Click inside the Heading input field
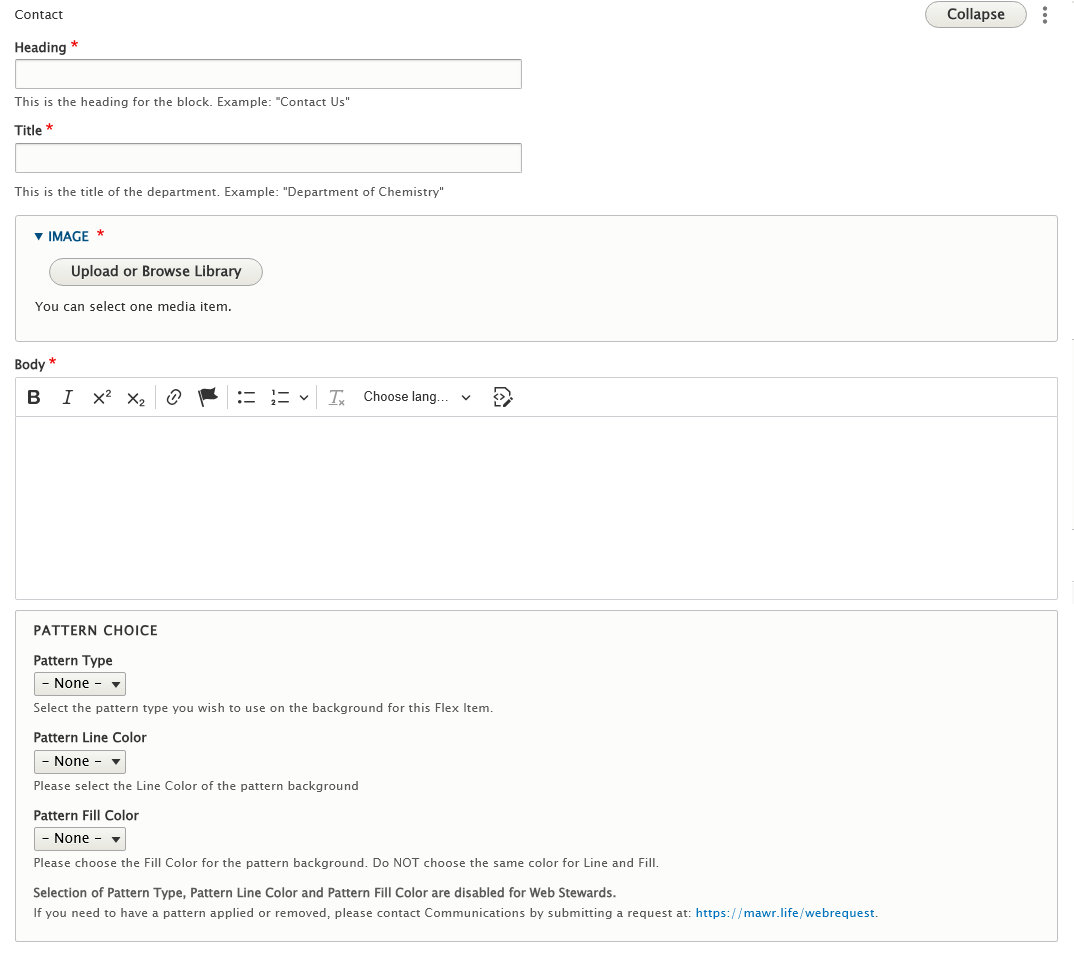This screenshot has width=1074, height=959. [268, 73]
